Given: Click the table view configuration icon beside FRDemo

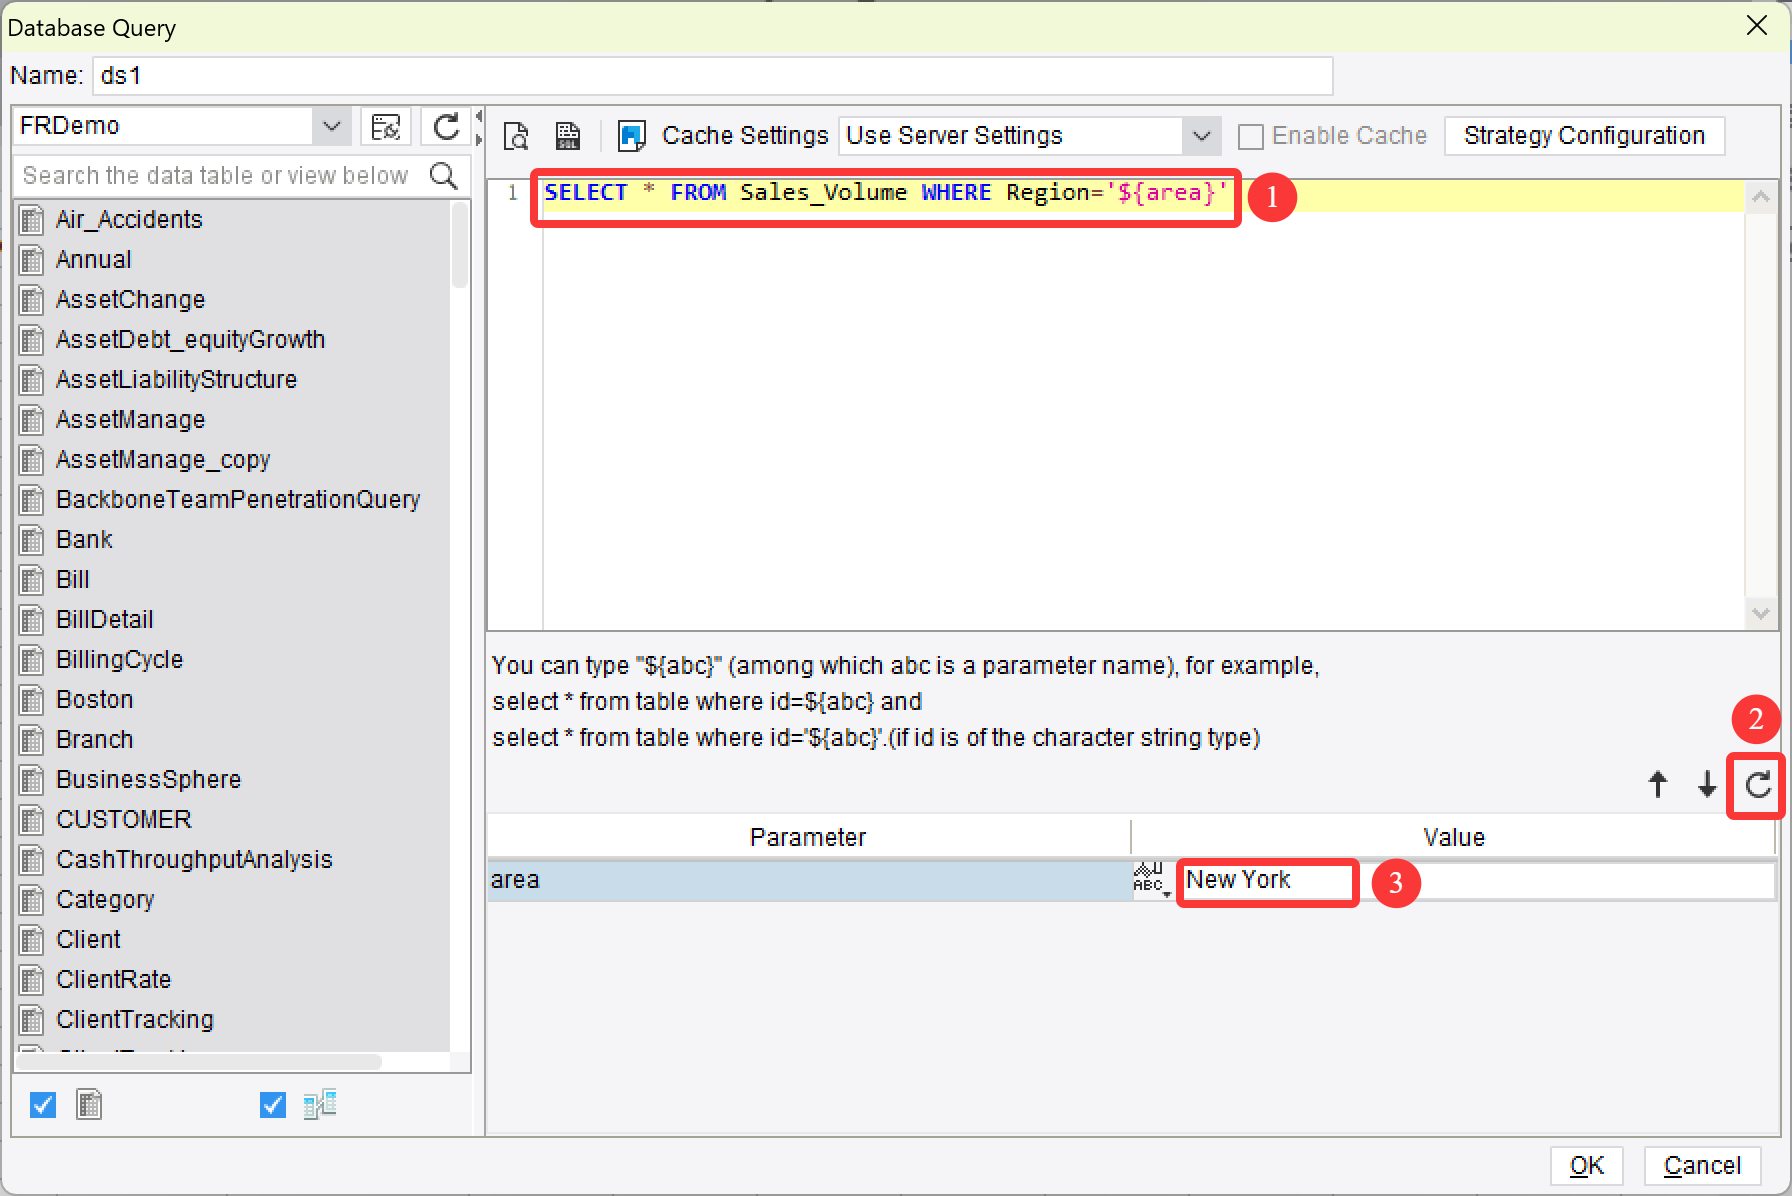Looking at the screenshot, I should tap(386, 126).
